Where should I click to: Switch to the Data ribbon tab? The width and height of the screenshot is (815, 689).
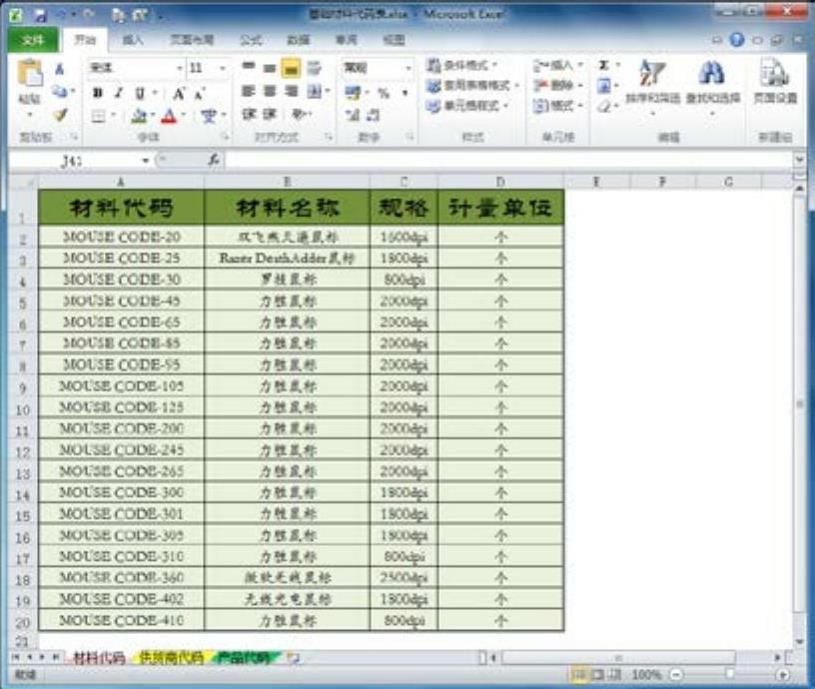pyautogui.click(x=298, y=40)
